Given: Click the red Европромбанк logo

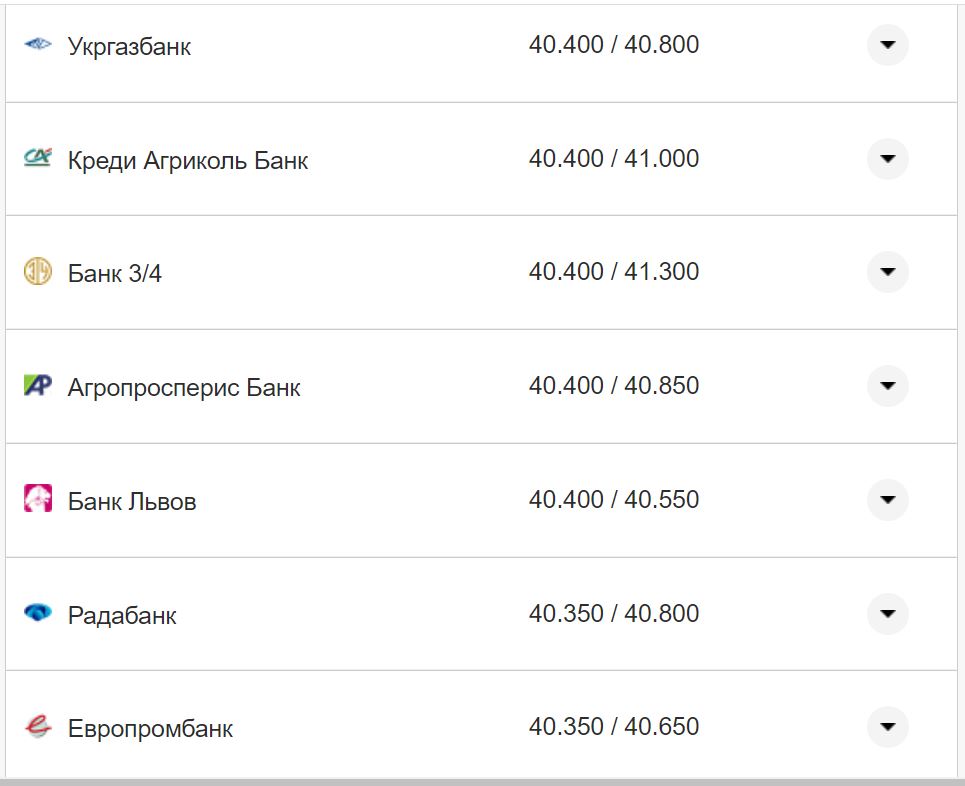Looking at the screenshot, I should pos(37,727).
